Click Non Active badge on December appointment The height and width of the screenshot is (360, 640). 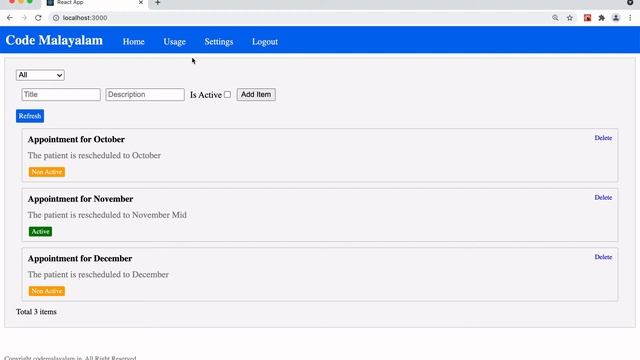click(x=47, y=291)
